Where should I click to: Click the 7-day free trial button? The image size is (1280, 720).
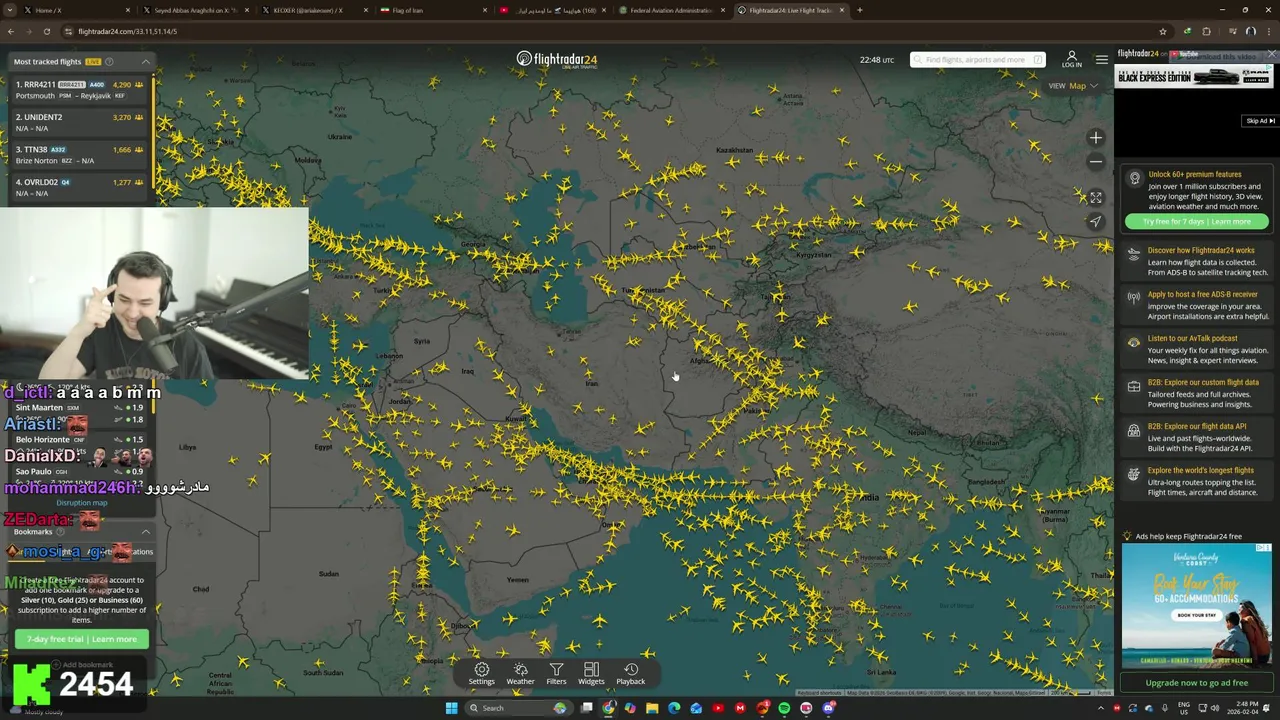click(x=82, y=639)
